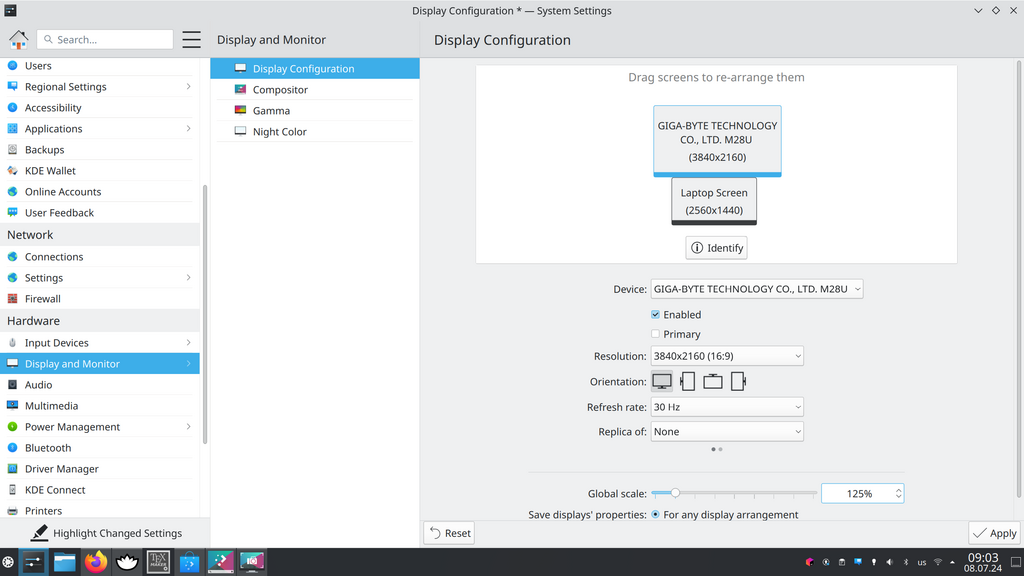Open Firefox from the taskbar

coord(96,562)
